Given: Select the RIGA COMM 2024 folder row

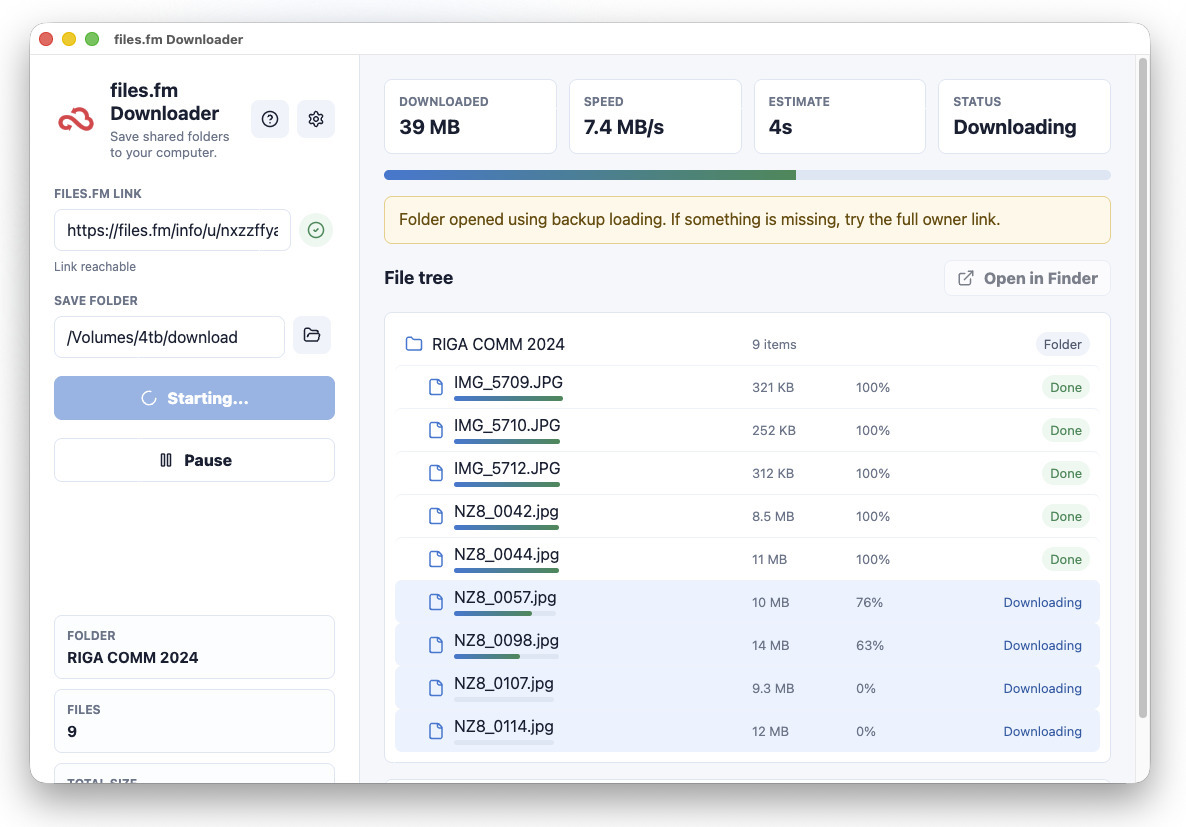Looking at the screenshot, I should (x=747, y=344).
